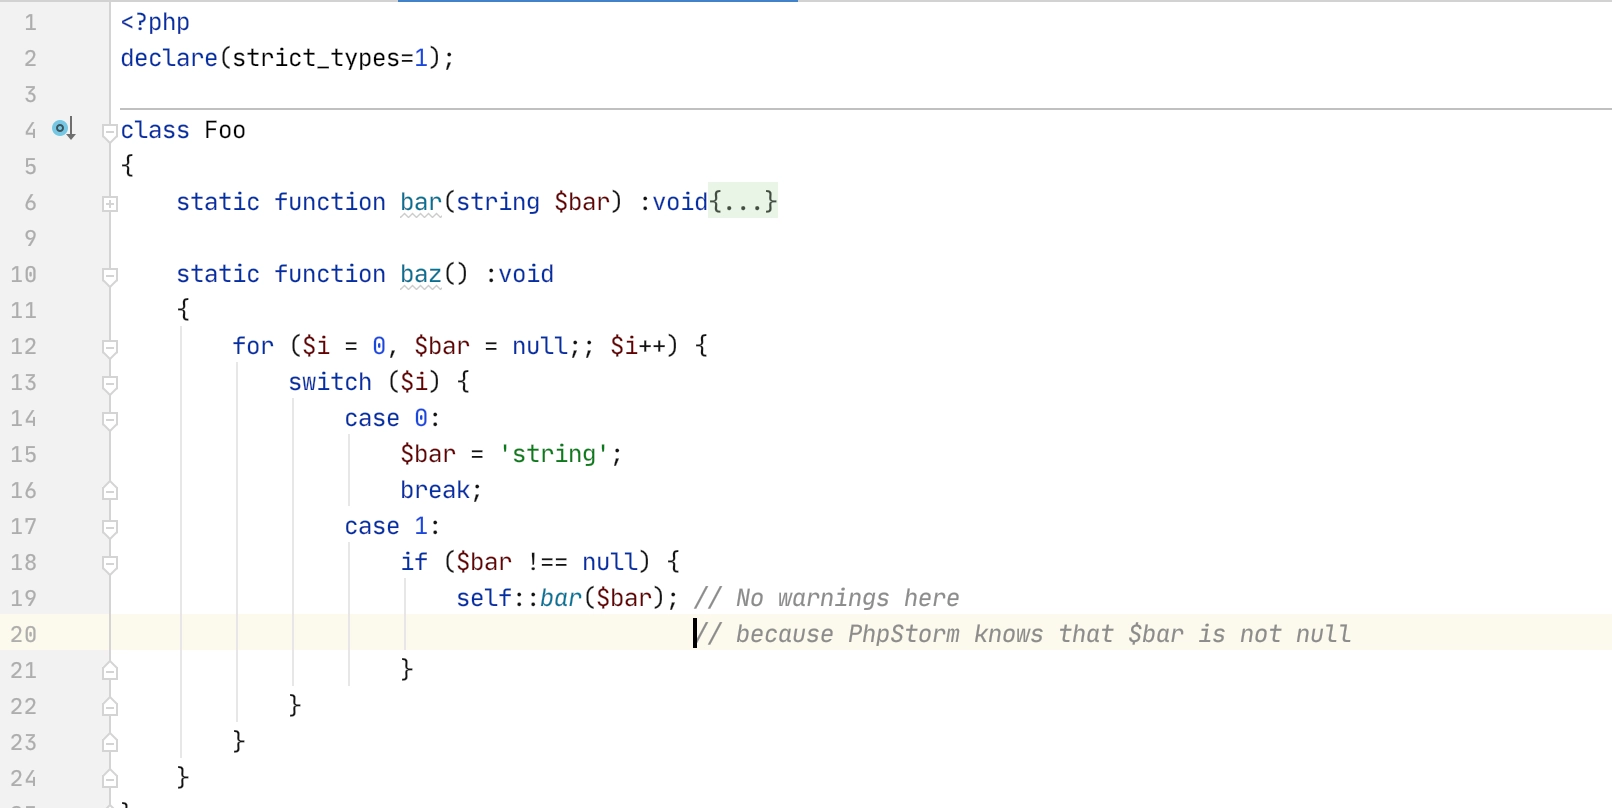Click the <?php opening tag

[x=155, y=22]
